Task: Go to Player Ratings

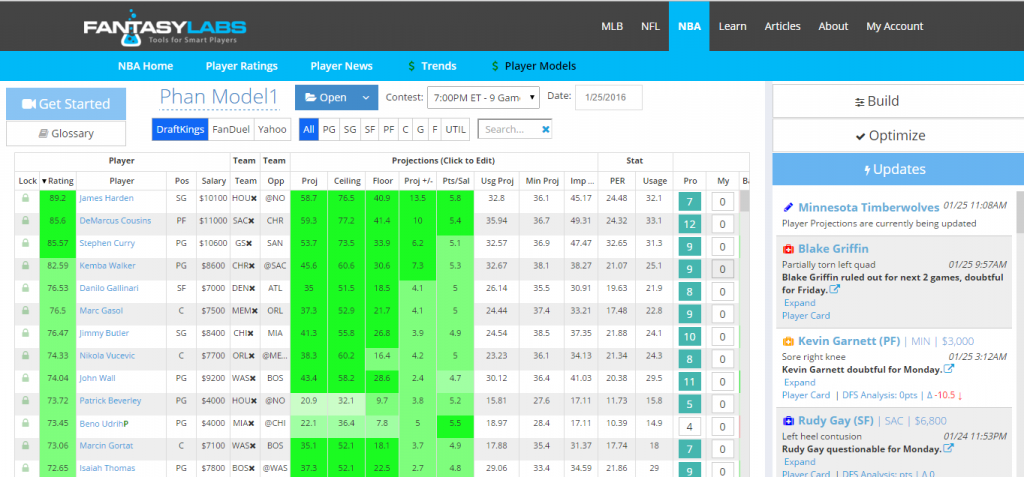Action: [242, 66]
